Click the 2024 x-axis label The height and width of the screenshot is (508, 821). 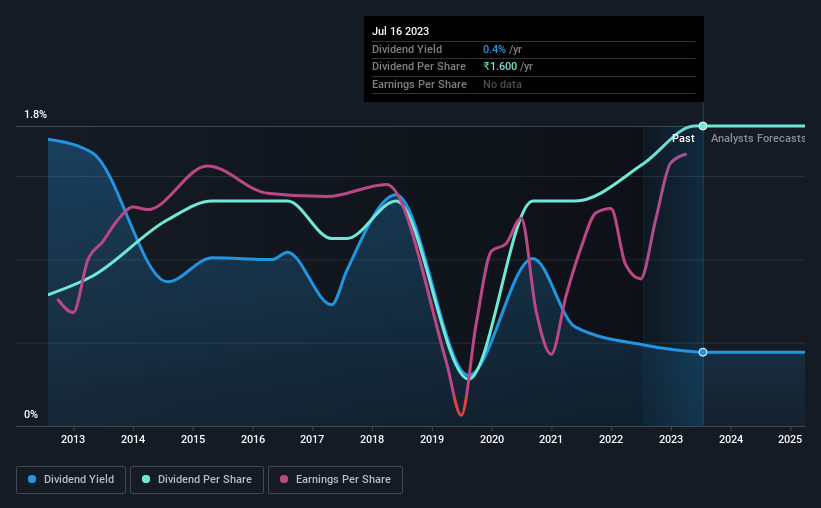[x=731, y=439]
